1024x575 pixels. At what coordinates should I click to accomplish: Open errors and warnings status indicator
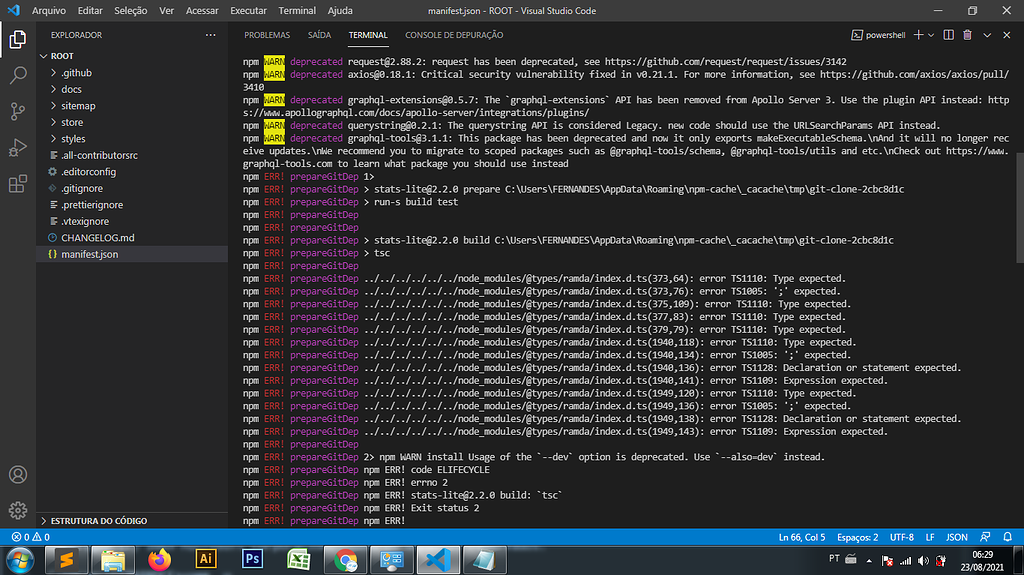tap(30, 537)
